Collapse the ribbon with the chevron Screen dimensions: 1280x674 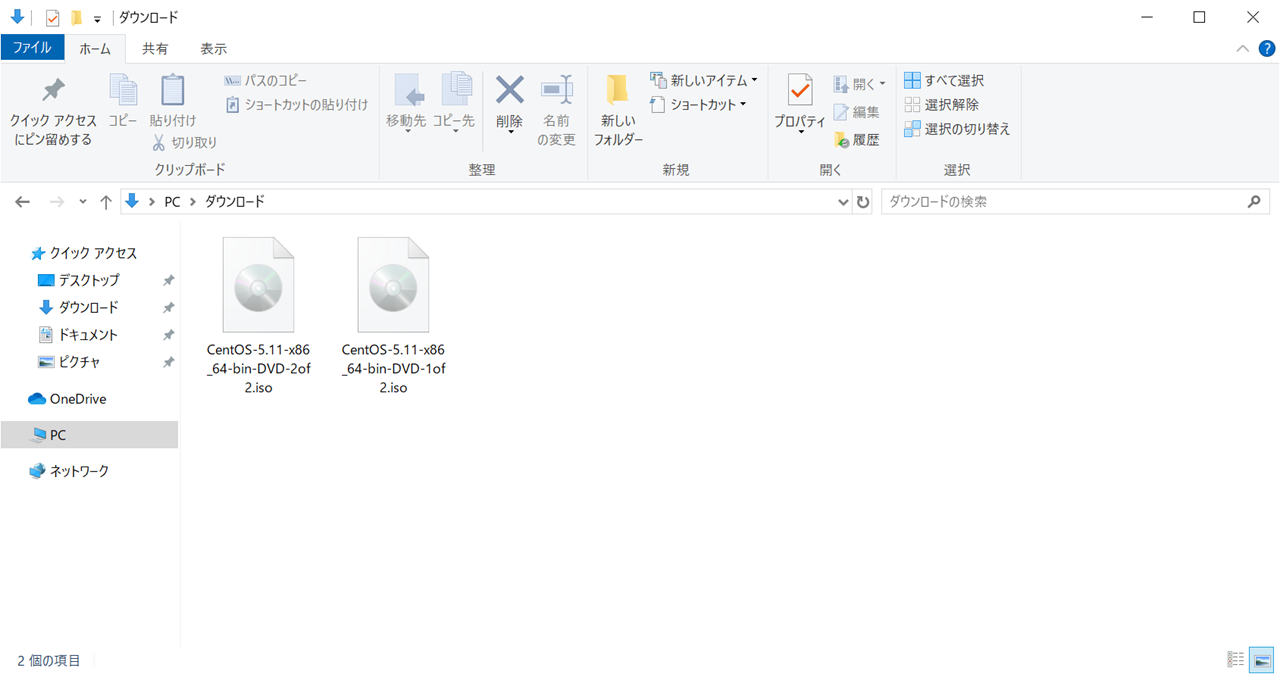click(x=1242, y=47)
